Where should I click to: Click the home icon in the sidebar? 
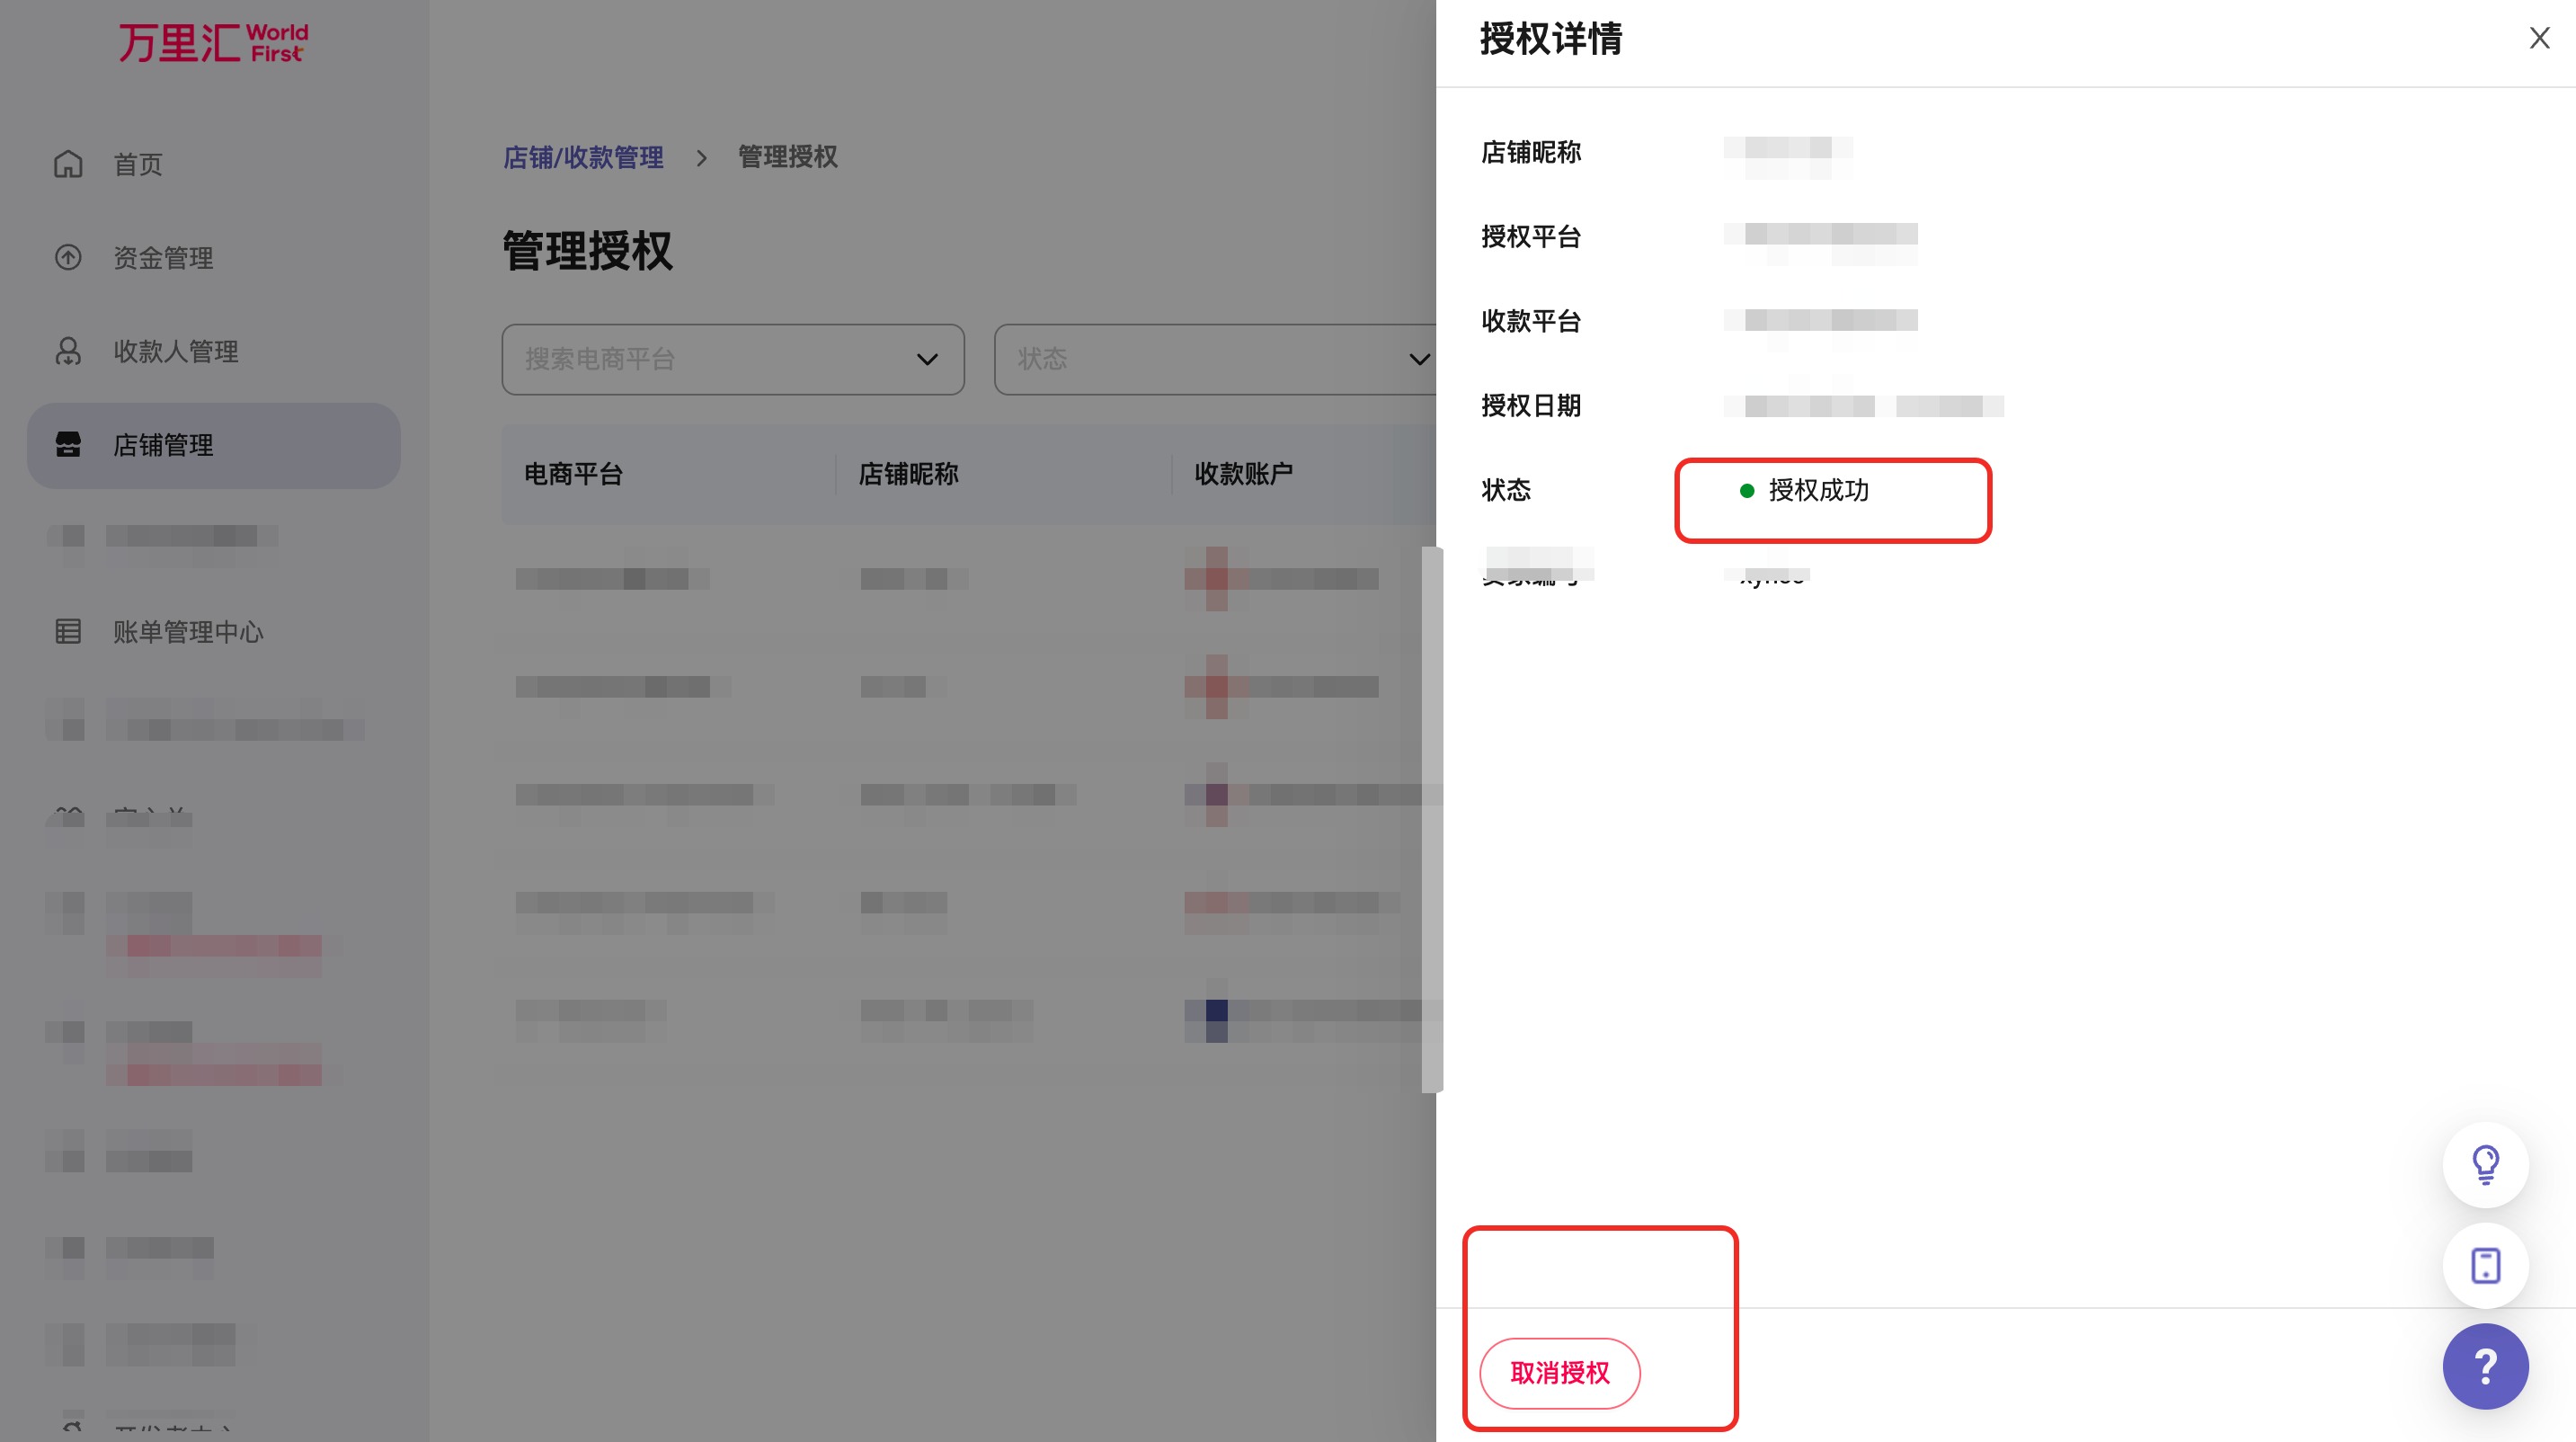[x=68, y=164]
